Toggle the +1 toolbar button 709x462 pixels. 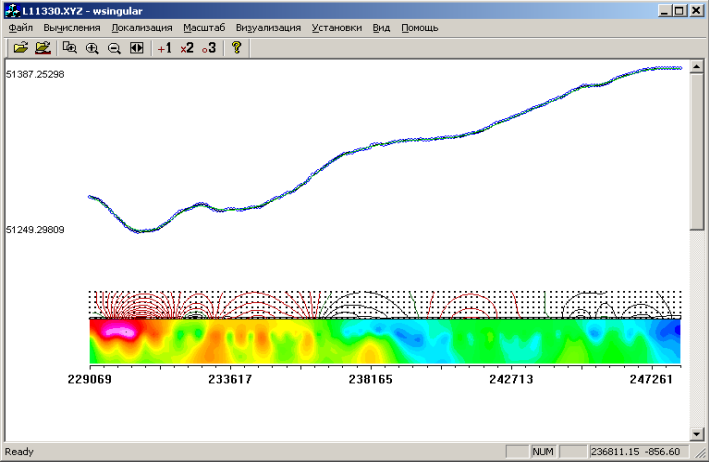[164, 47]
